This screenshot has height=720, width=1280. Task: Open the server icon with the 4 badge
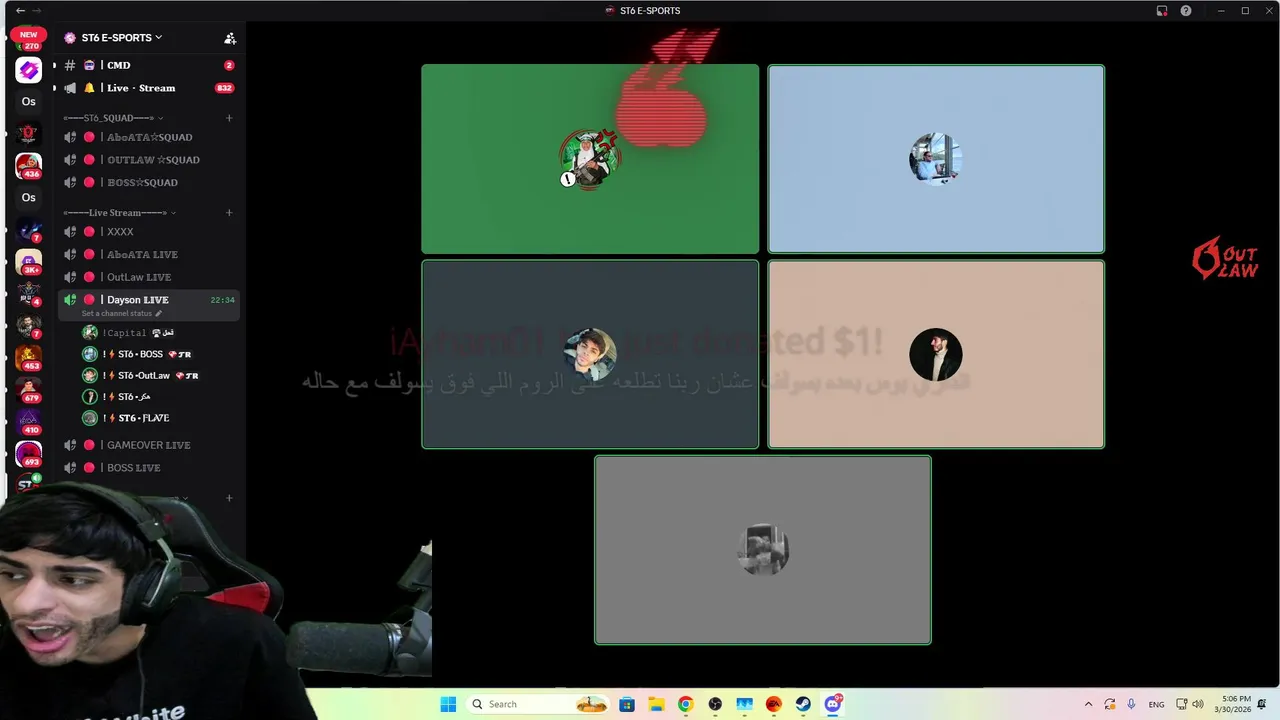[x=28, y=293]
